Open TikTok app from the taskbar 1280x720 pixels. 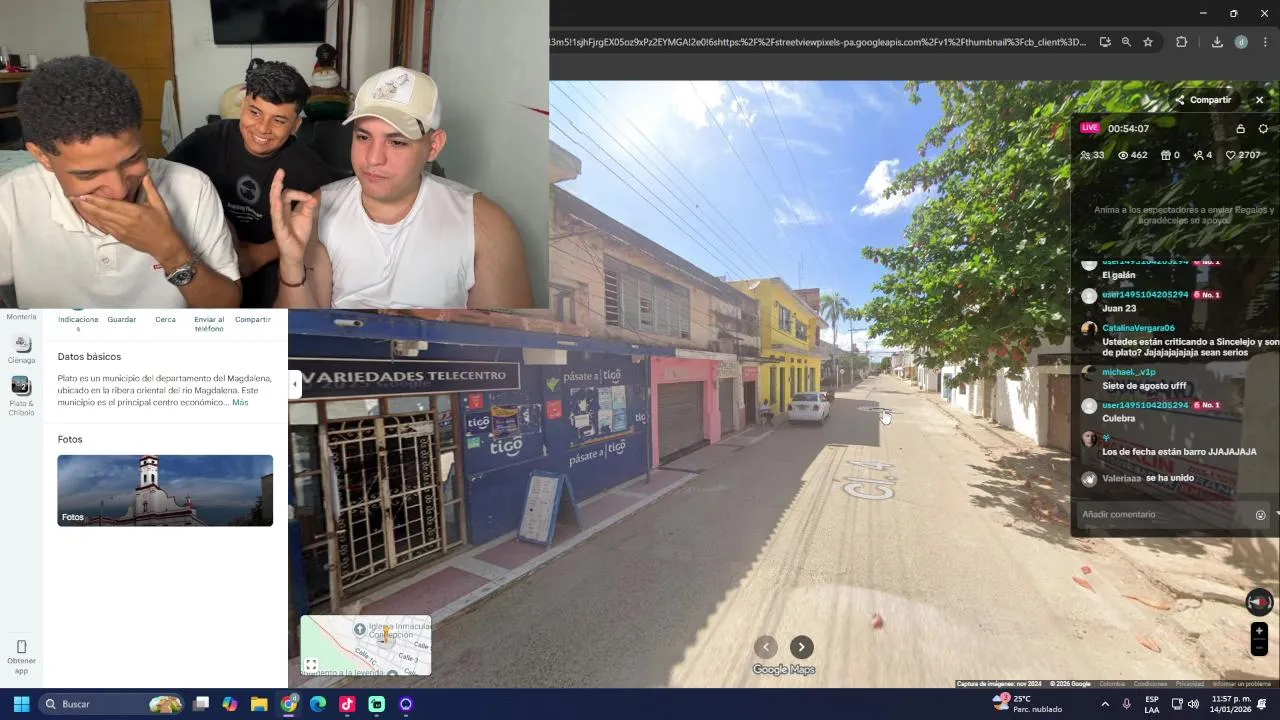pos(347,704)
